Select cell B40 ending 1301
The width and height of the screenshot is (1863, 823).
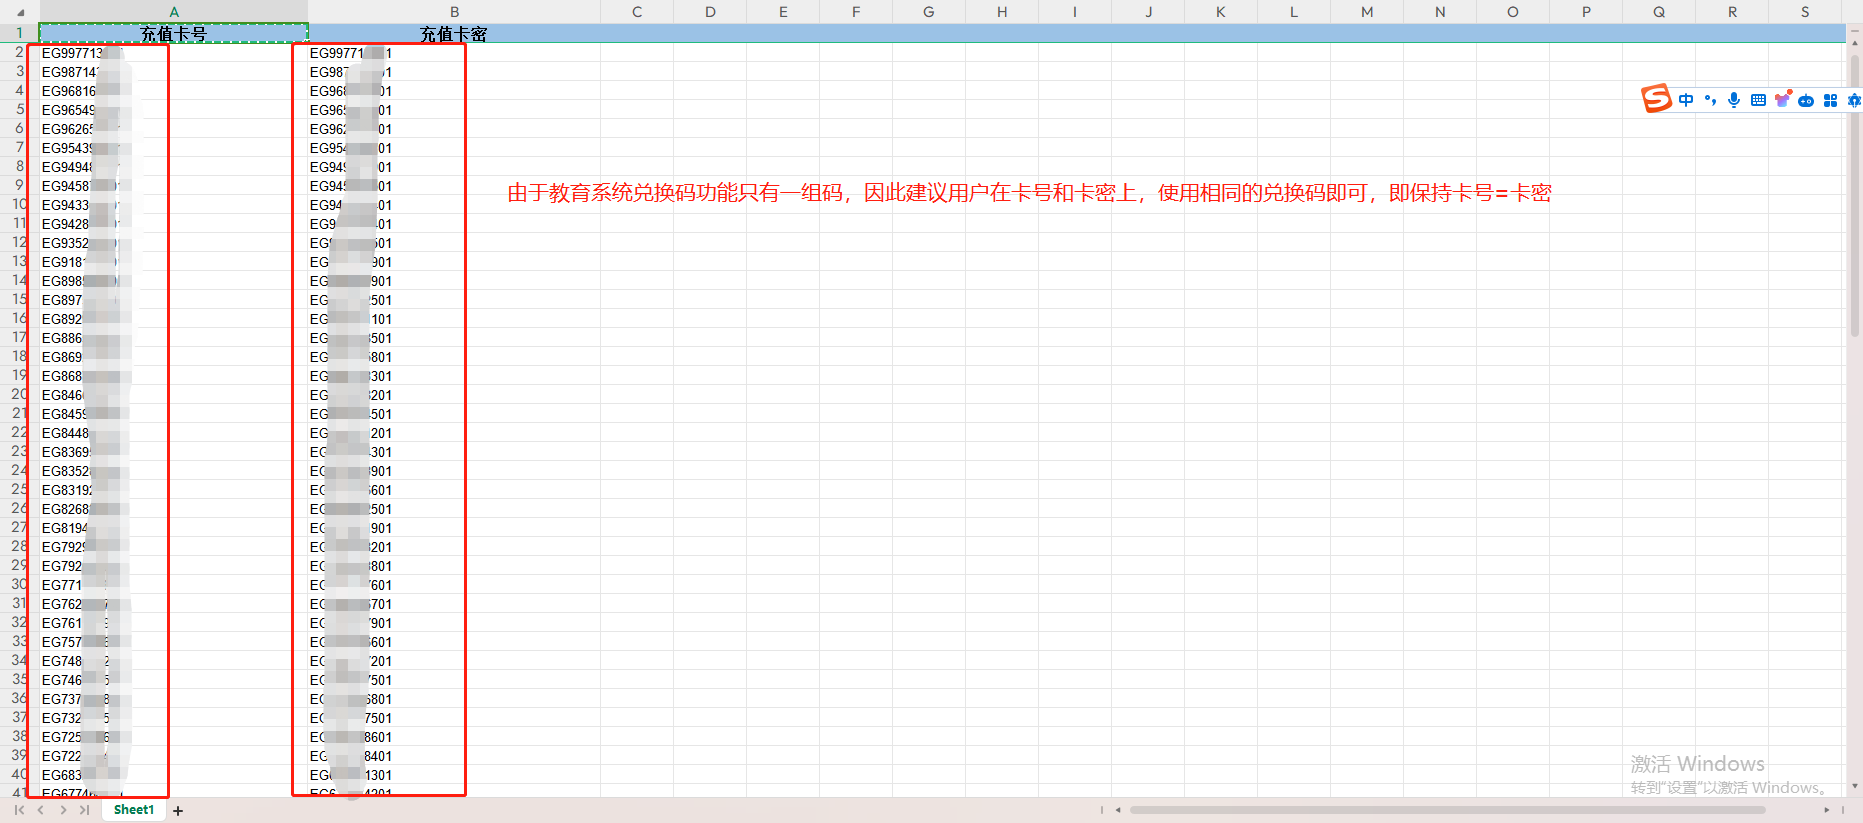[x=454, y=775]
